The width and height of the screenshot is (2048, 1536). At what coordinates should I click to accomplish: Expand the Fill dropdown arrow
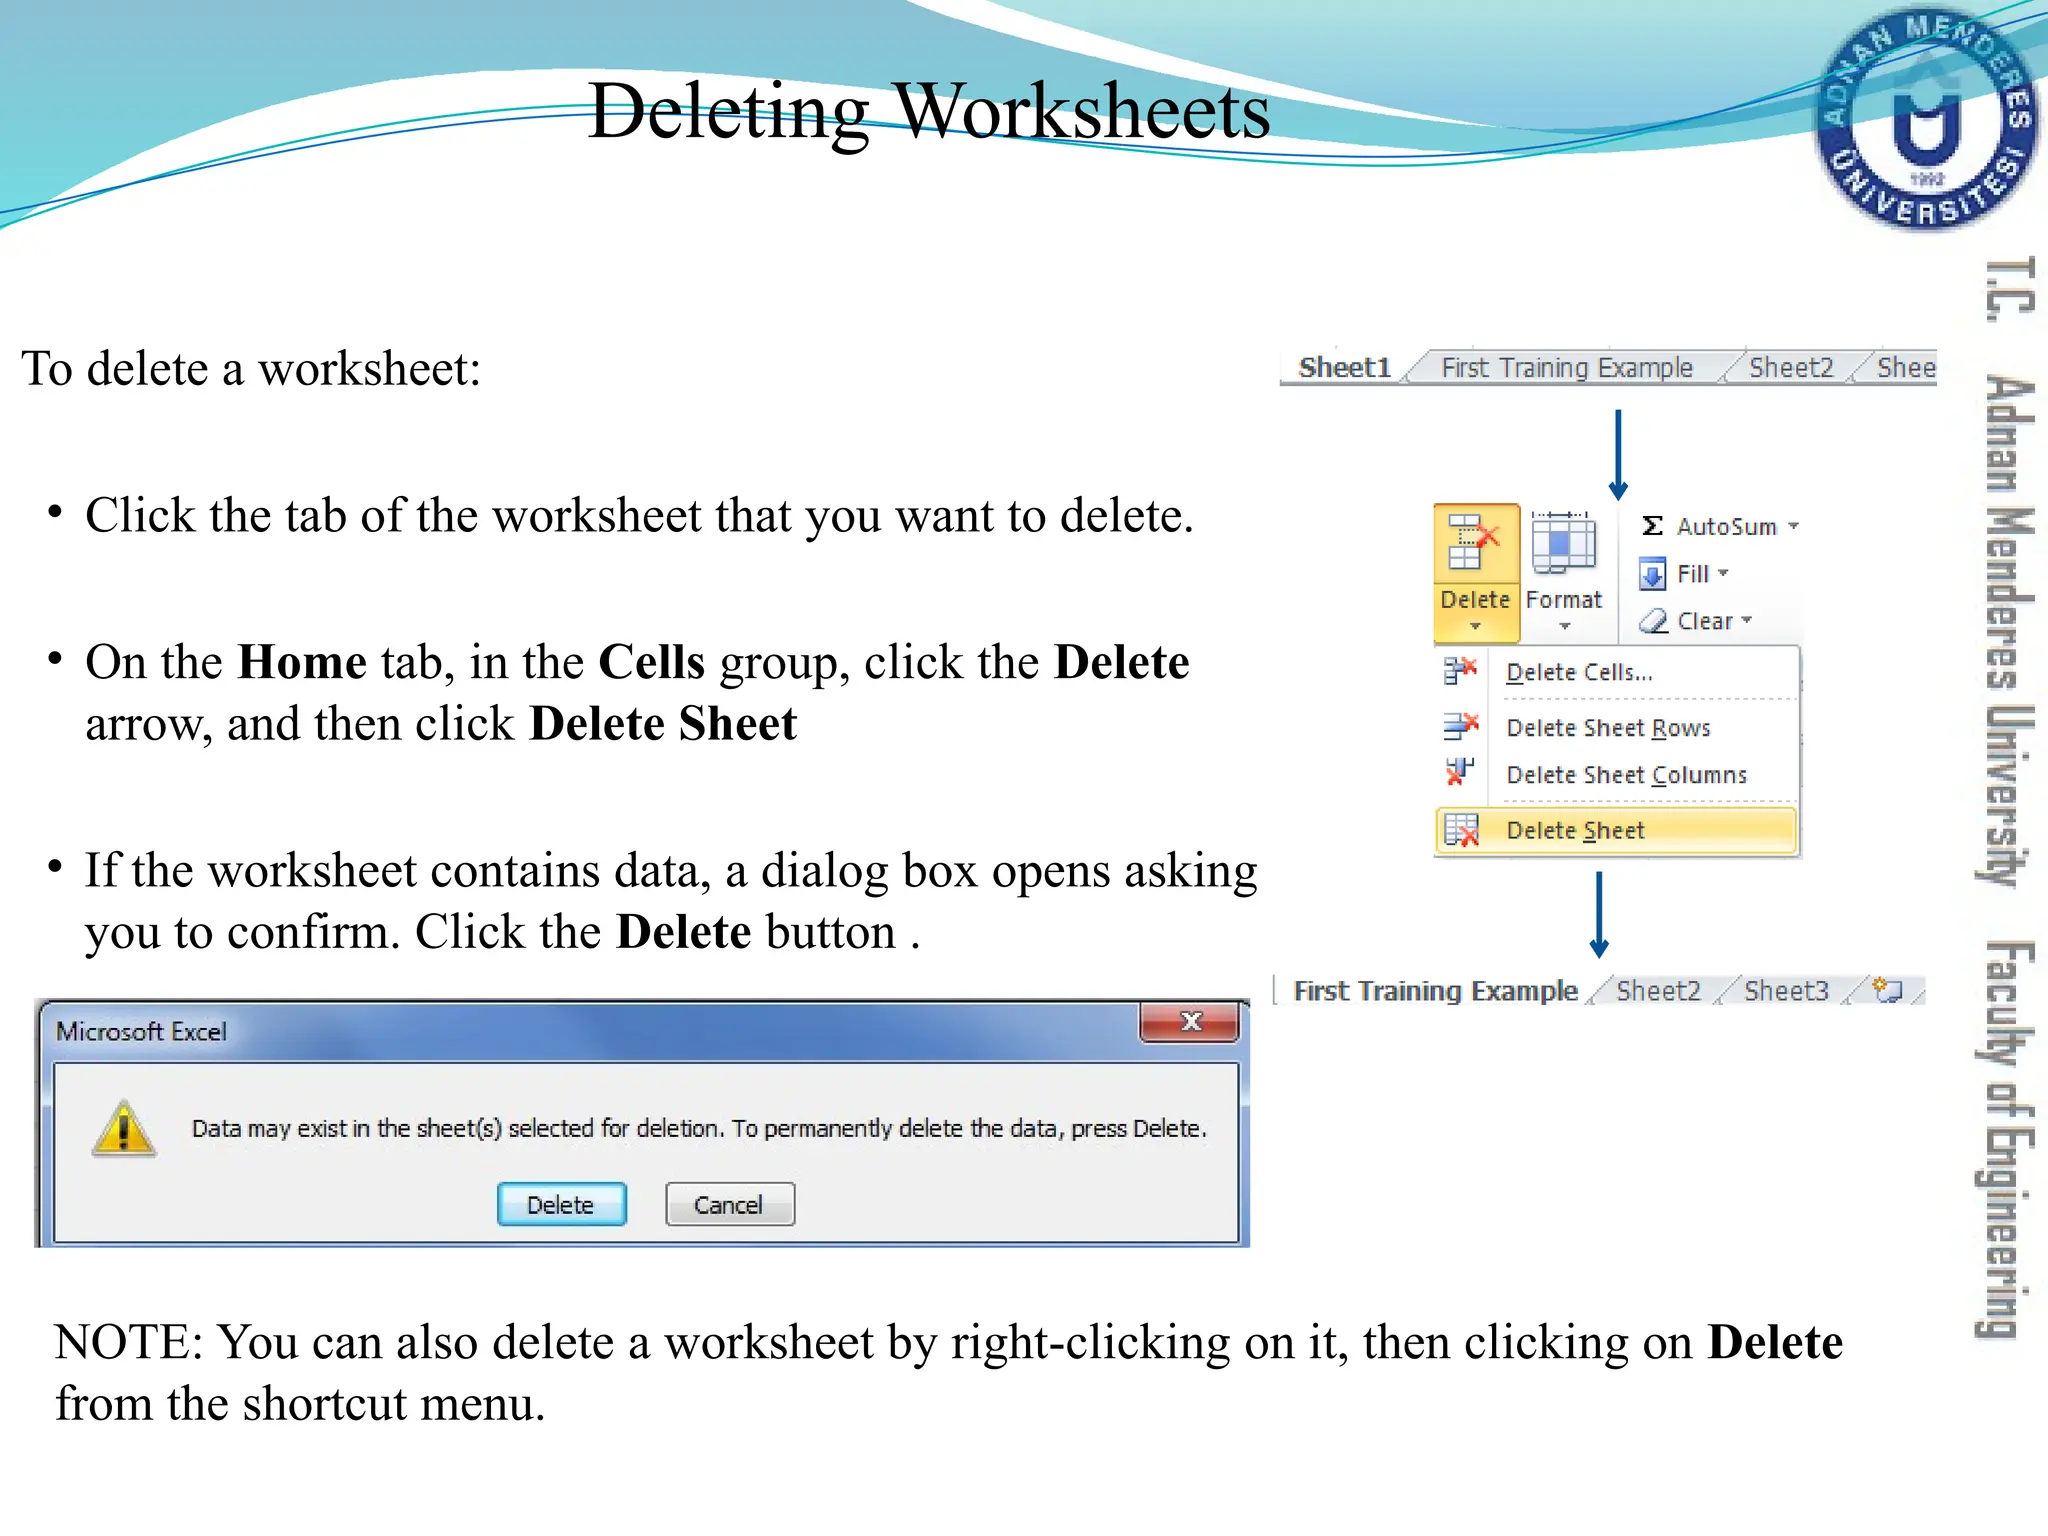pyautogui.click(x=1723, y=573)
